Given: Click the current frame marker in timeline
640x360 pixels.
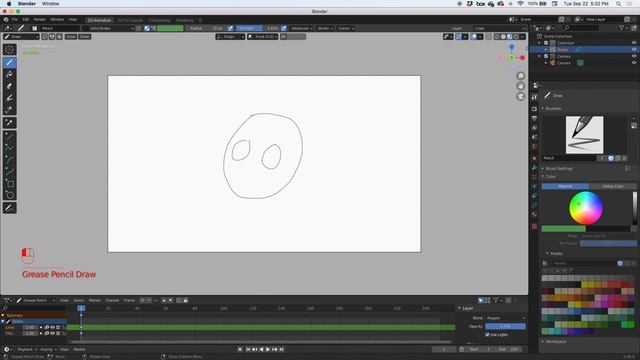Looking at the screenshot, I should pos(81,308).
